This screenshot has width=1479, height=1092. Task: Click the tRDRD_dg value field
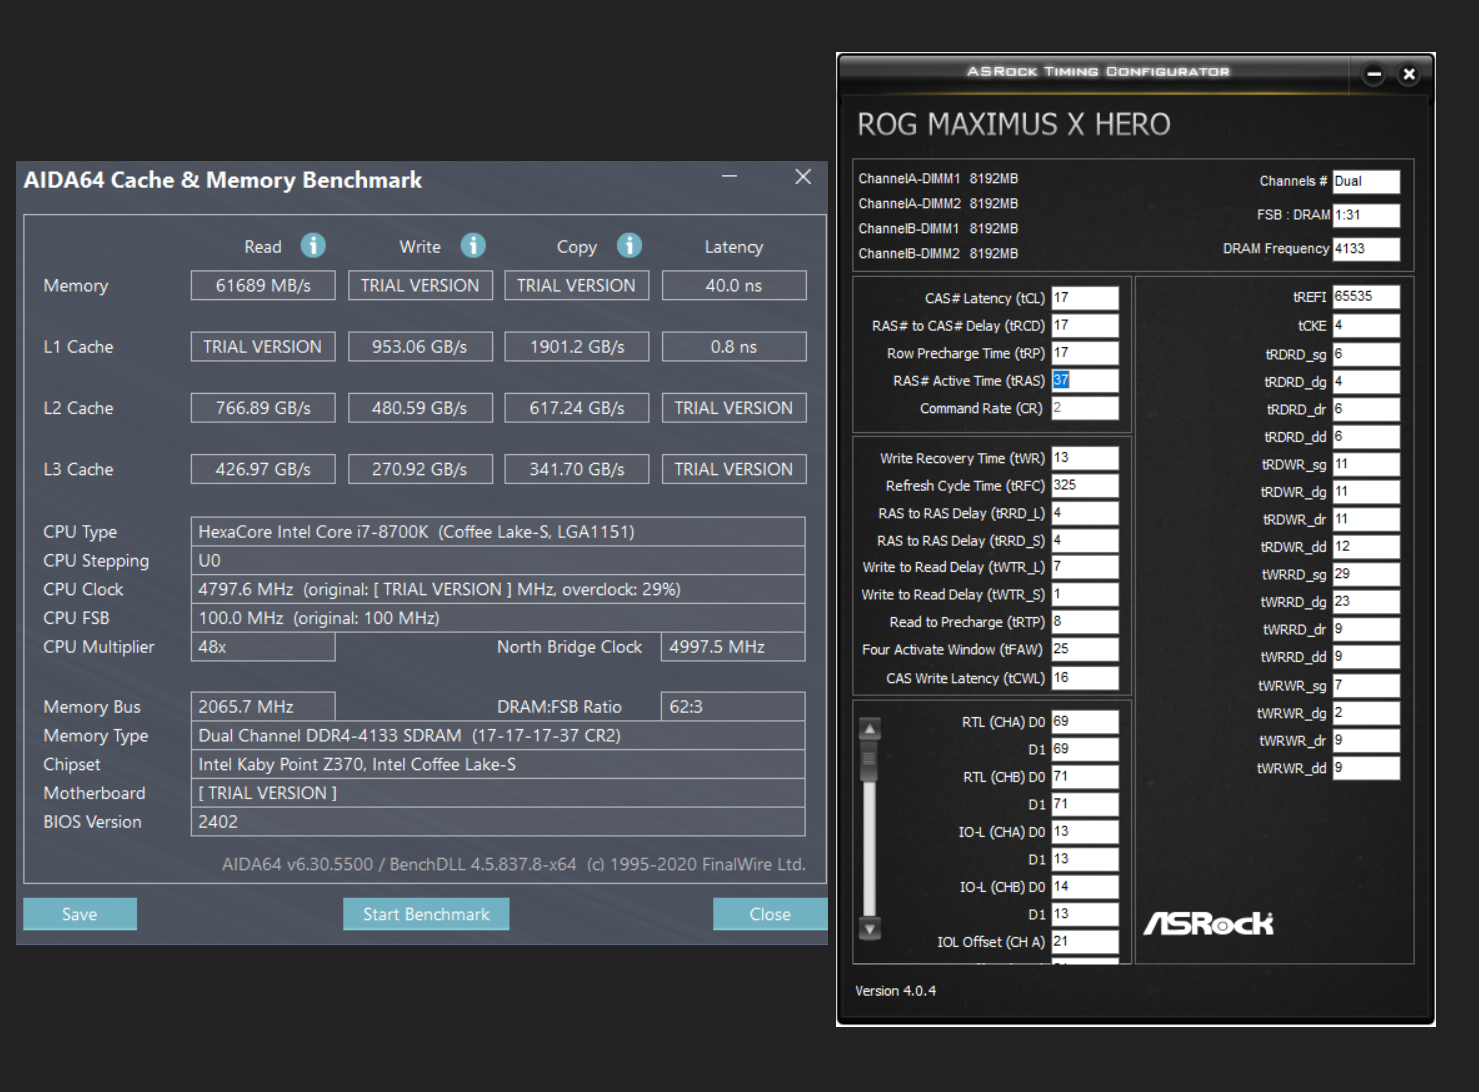(x=1366, y=382)
